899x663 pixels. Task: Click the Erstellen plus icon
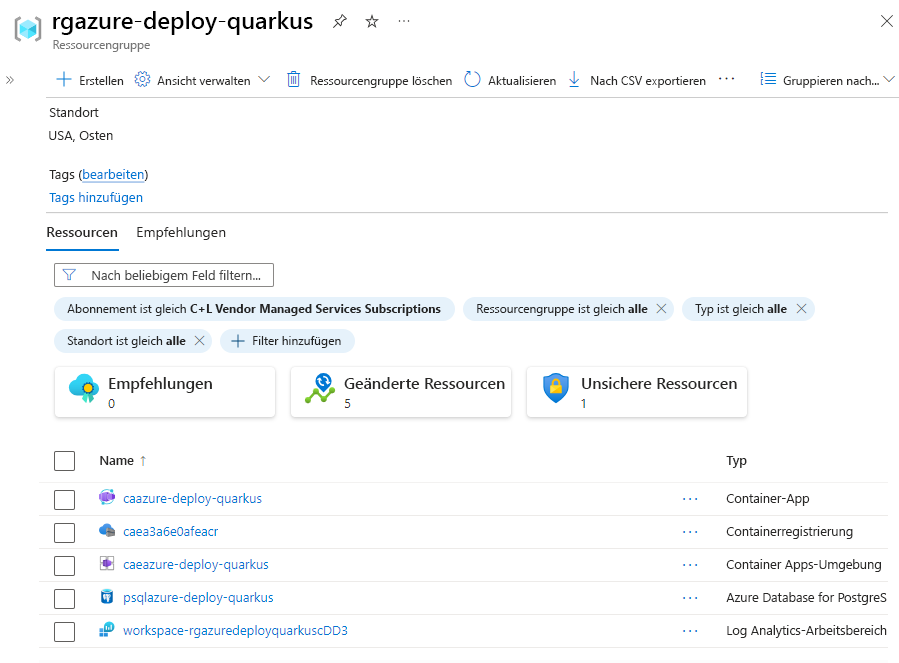click(64, 80)
